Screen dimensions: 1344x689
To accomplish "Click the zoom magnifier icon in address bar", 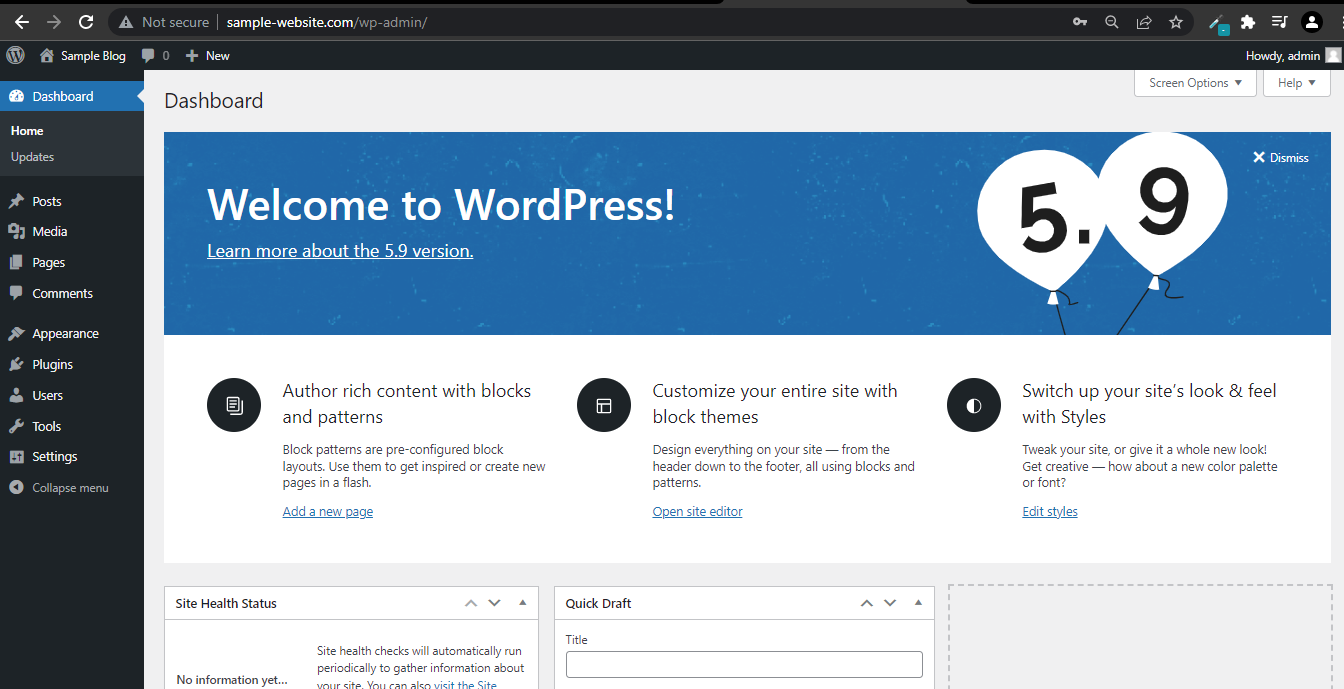I will [1112, 22].
